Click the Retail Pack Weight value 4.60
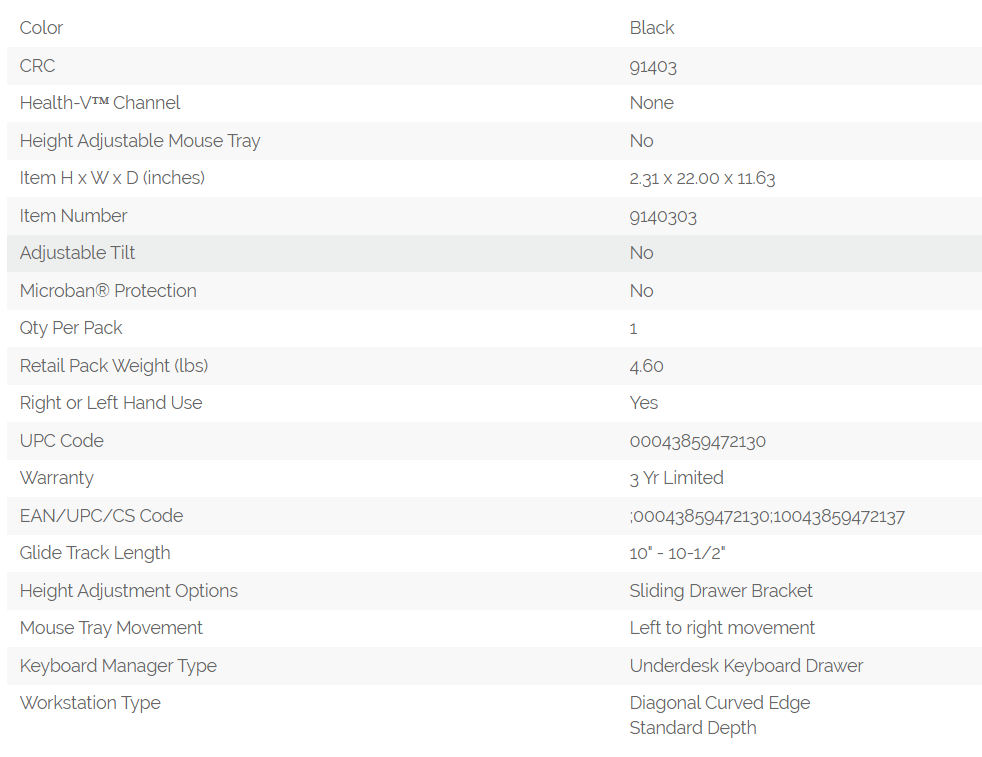This screenshot has height=757, width=982. pos(646,366)
